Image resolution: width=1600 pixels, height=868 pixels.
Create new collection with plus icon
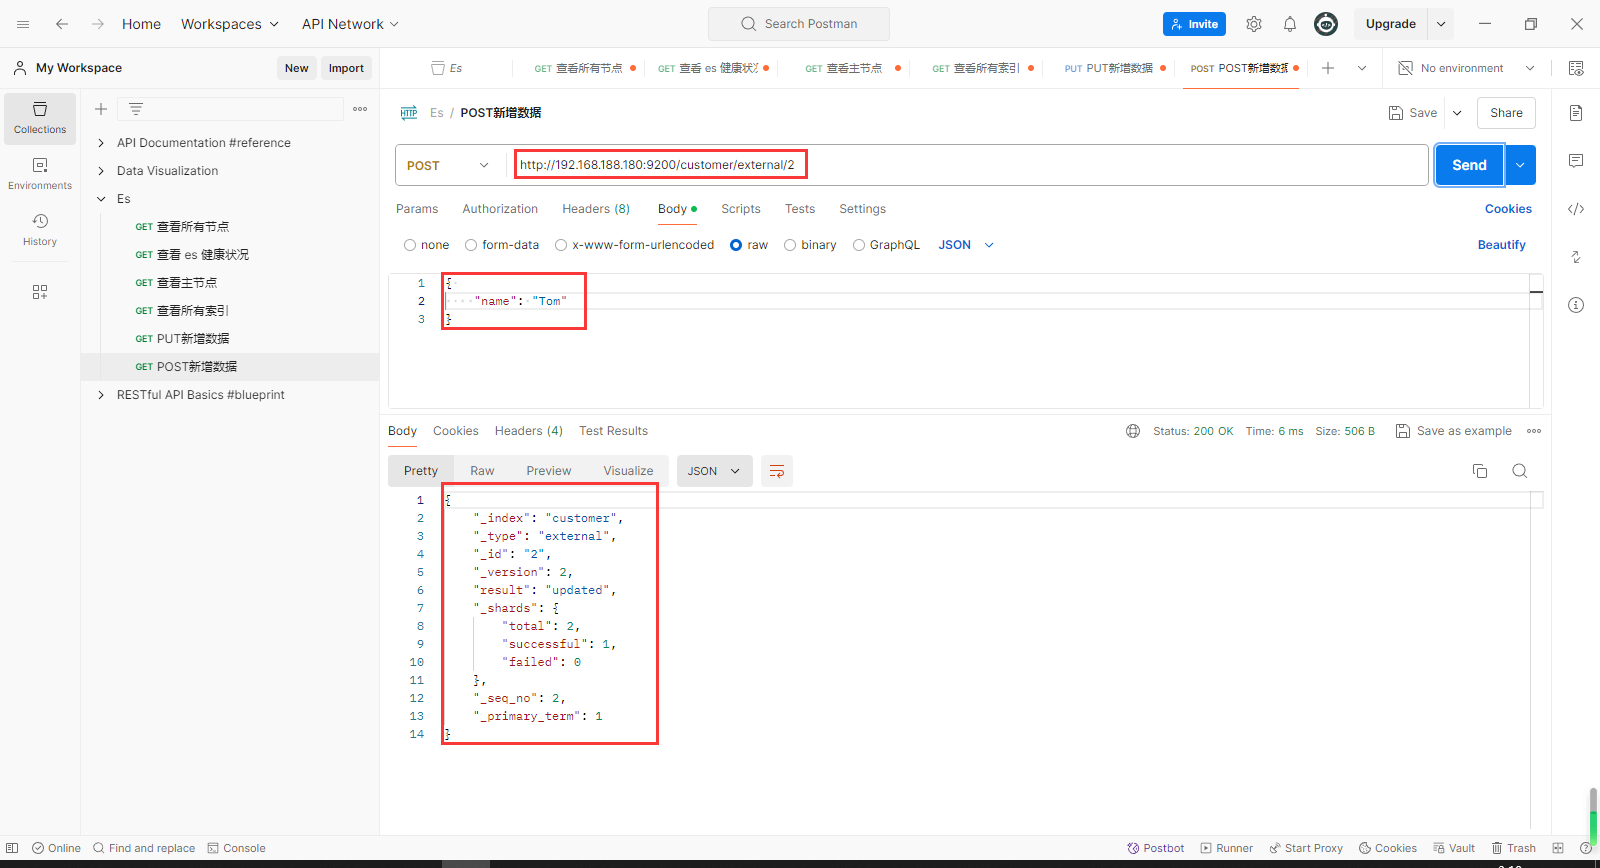click(101, 109)
